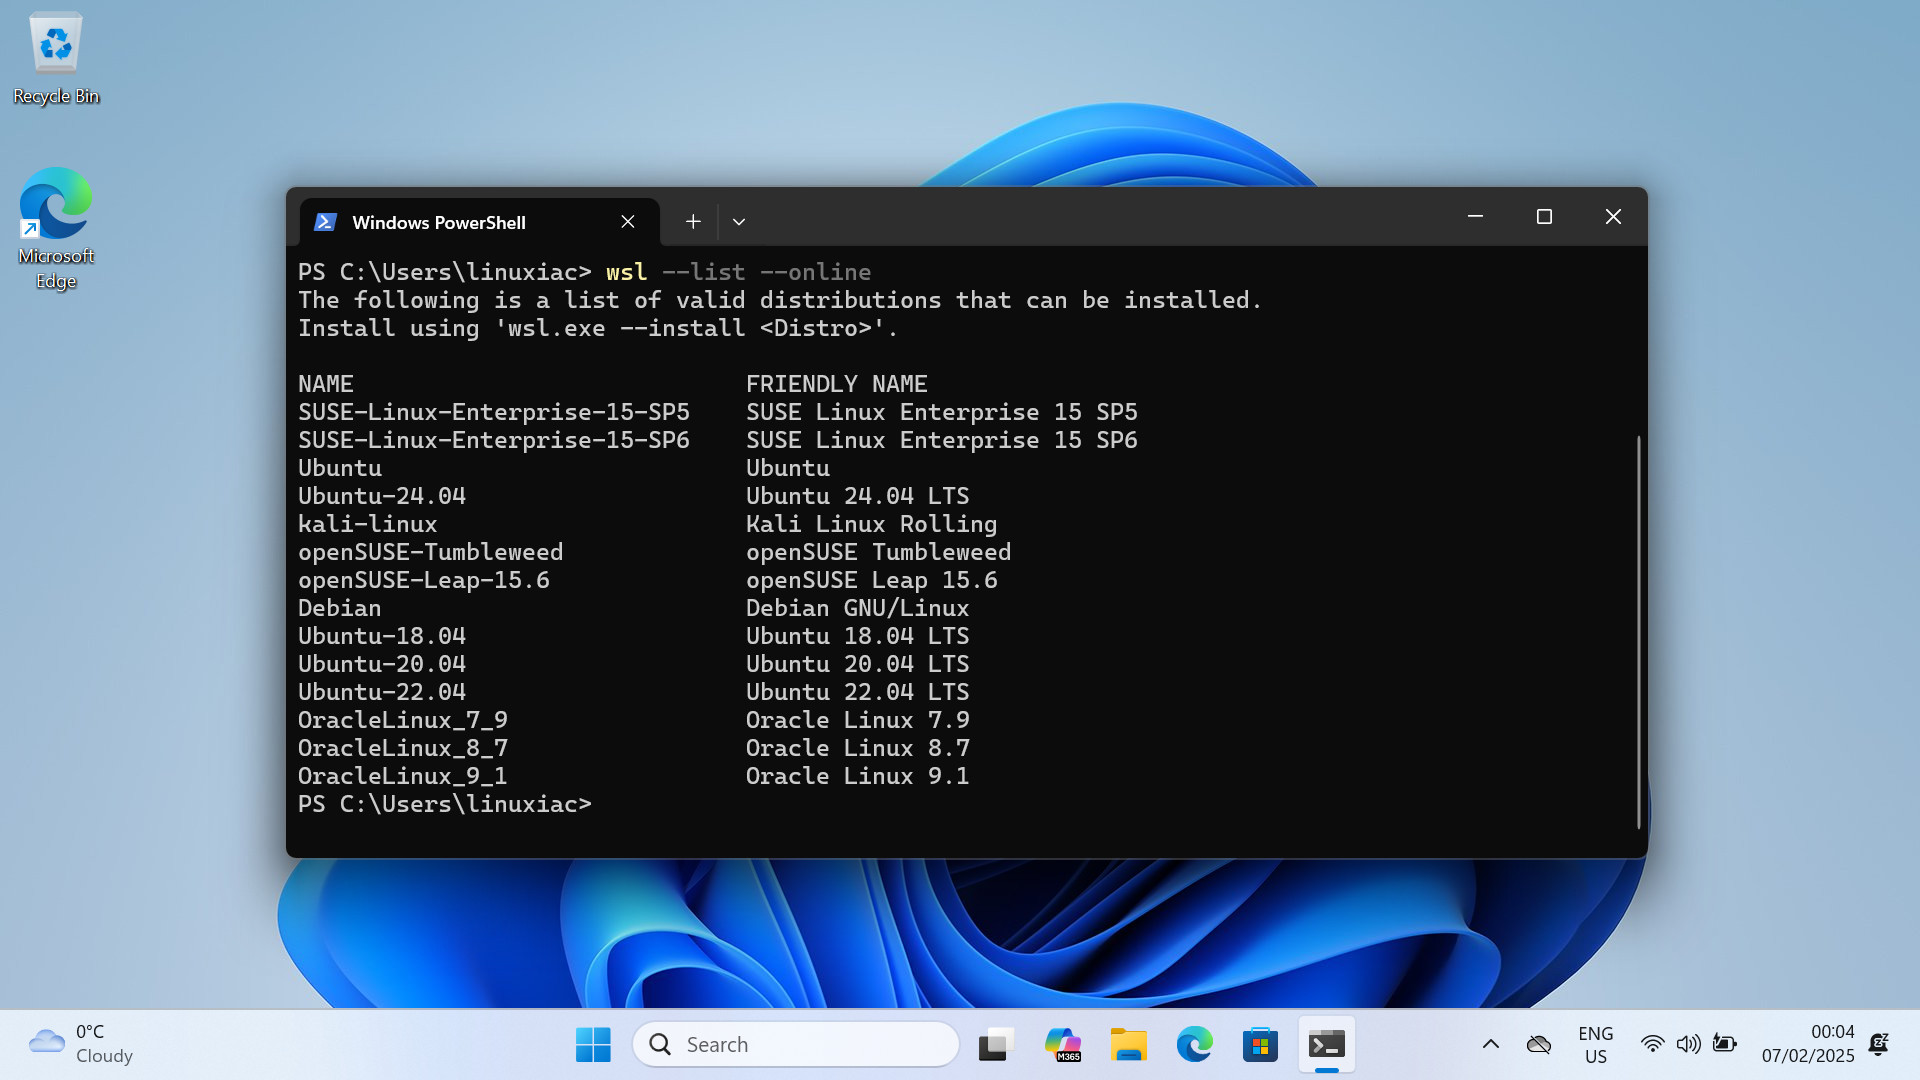
Task: Click OracleLinux_8_7 in the NAME column
Action: (x=403, y=748)
